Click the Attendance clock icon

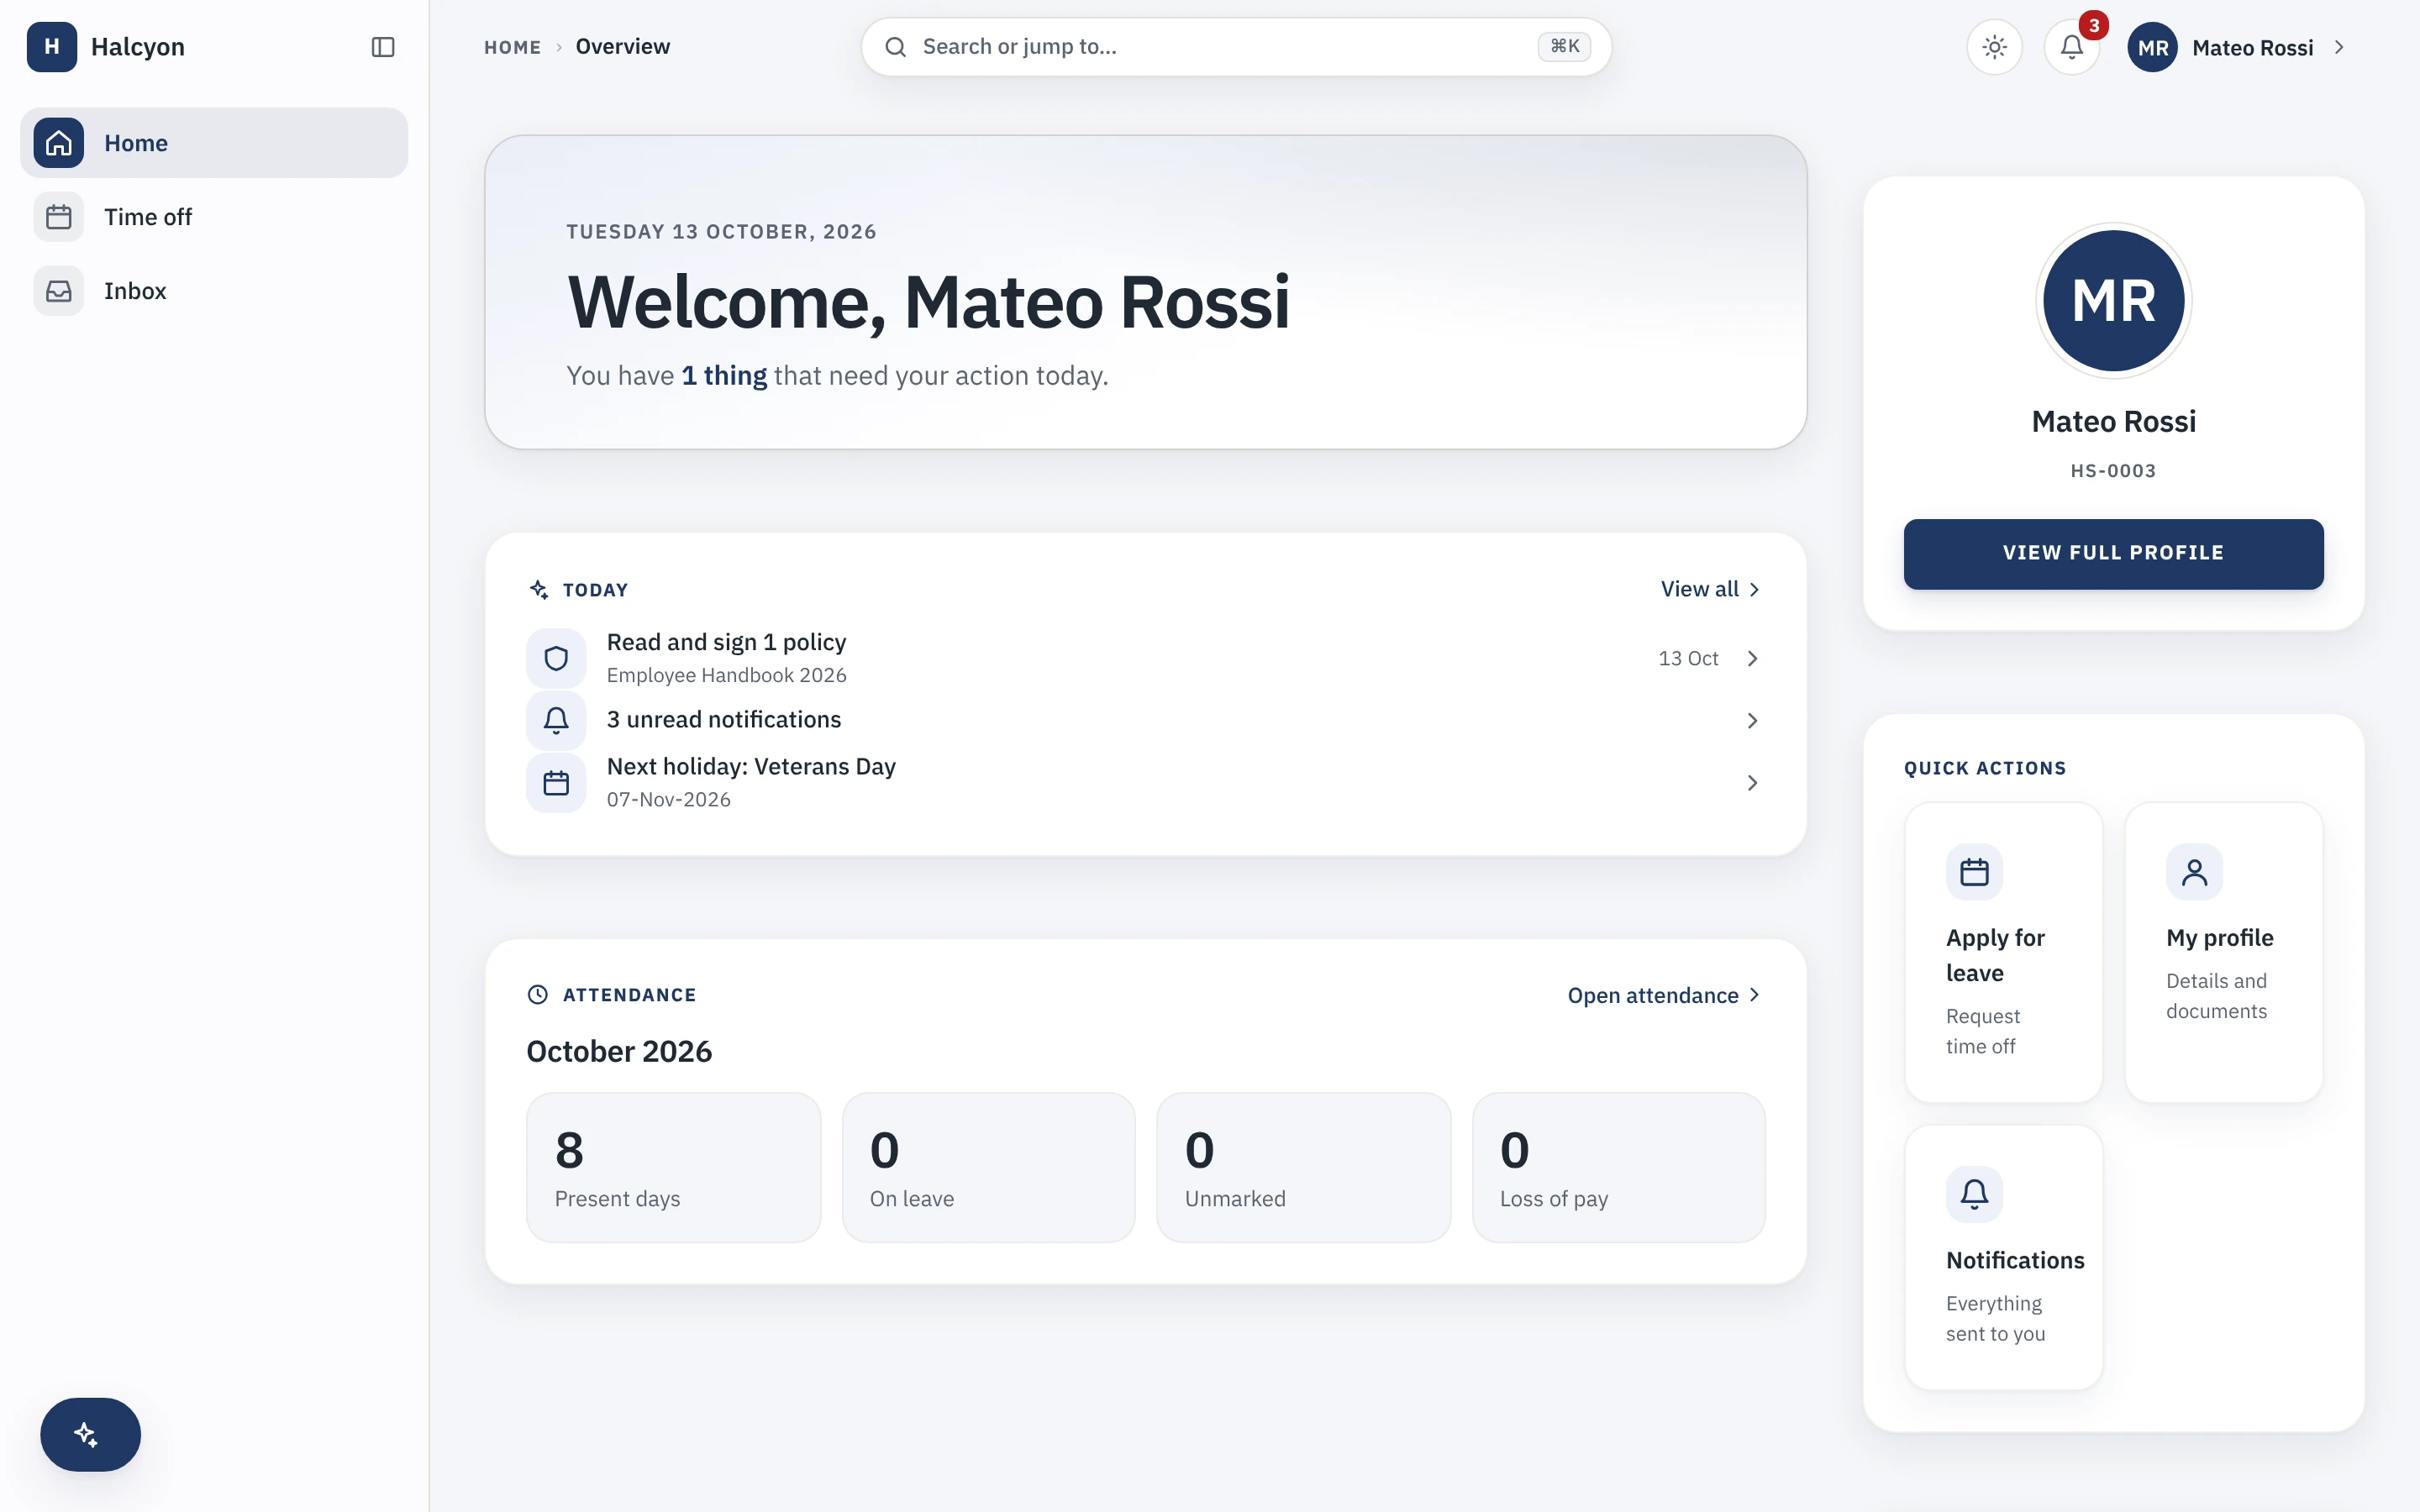538,994
